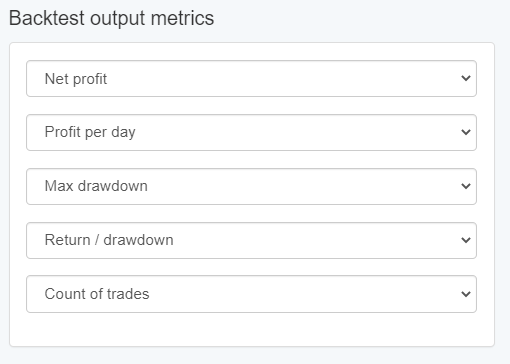Open the Max drawdown metric dropdown
510x364 pixels.
[251, 187]
